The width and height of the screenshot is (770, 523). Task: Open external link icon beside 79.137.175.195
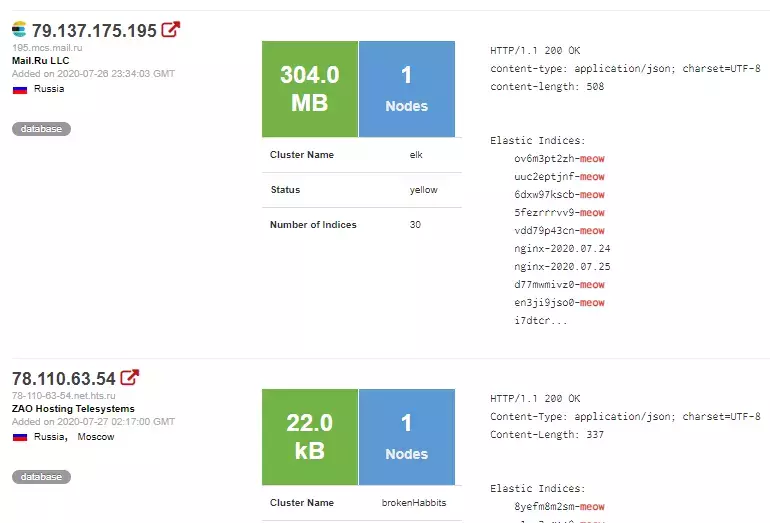tap(170, 29)
